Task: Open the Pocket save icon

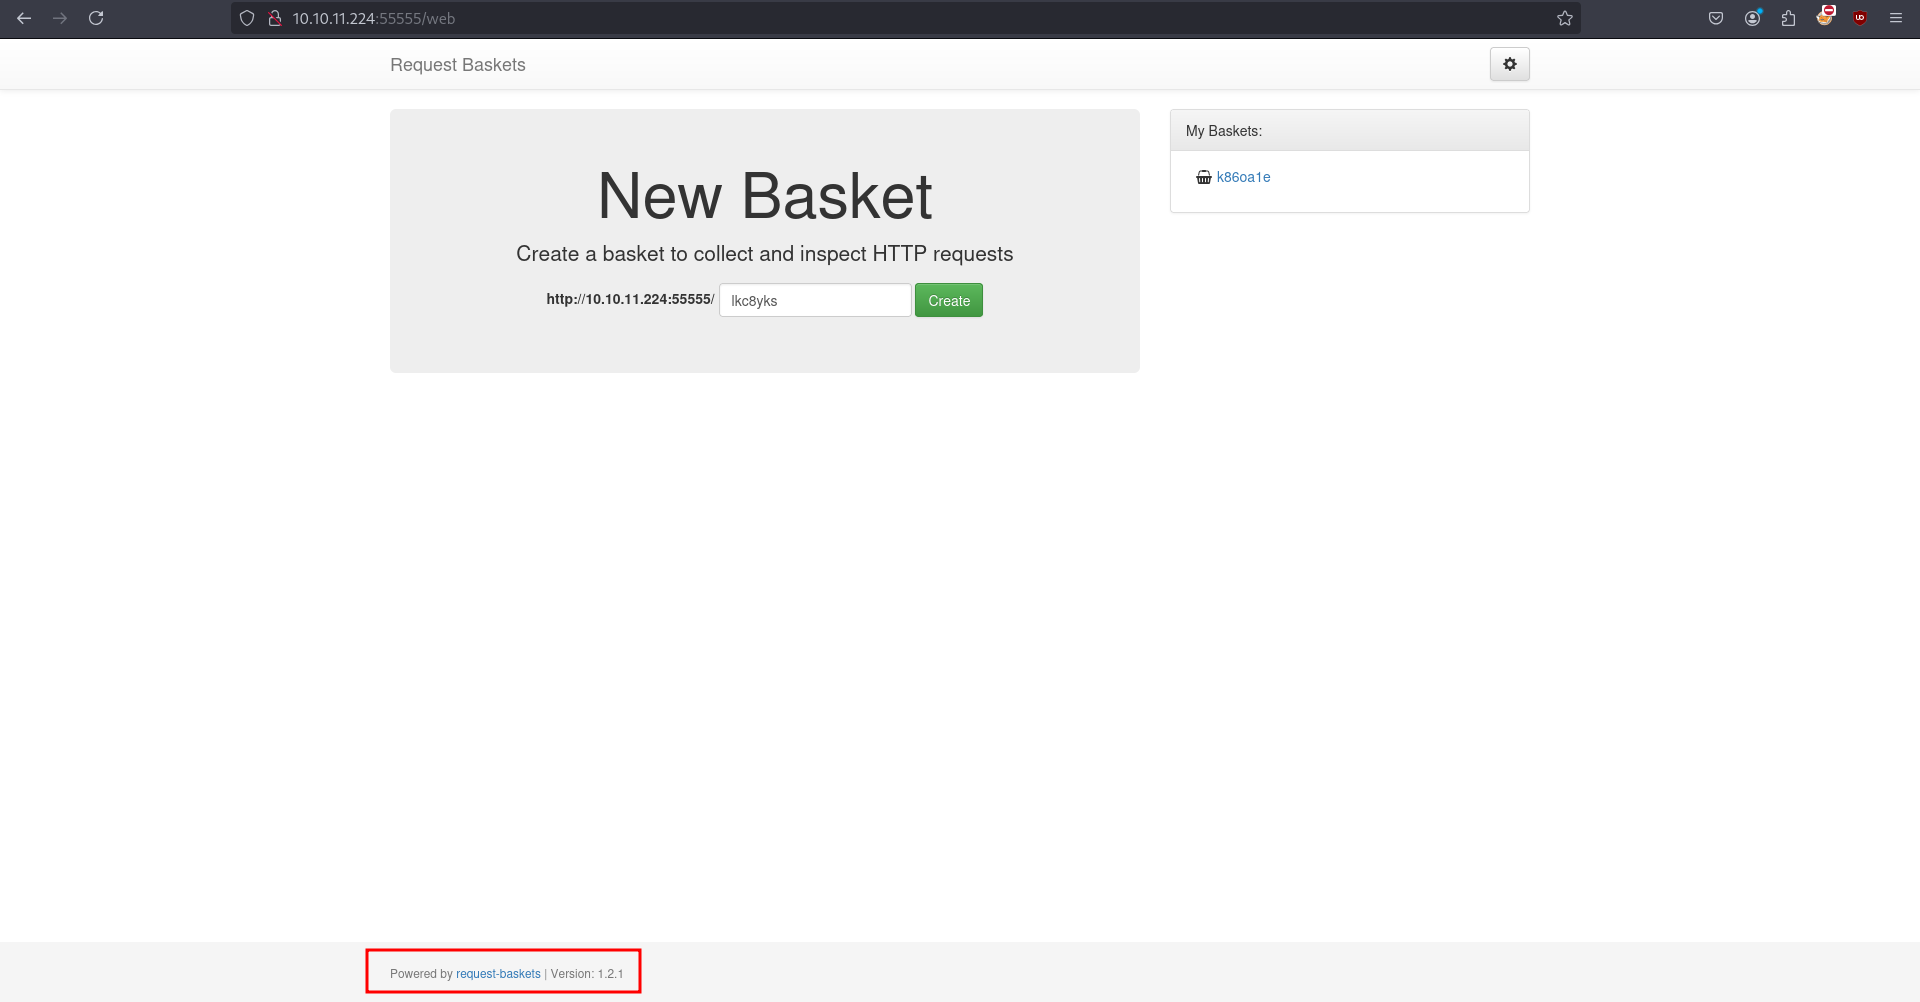Action: coord(1716,18)
